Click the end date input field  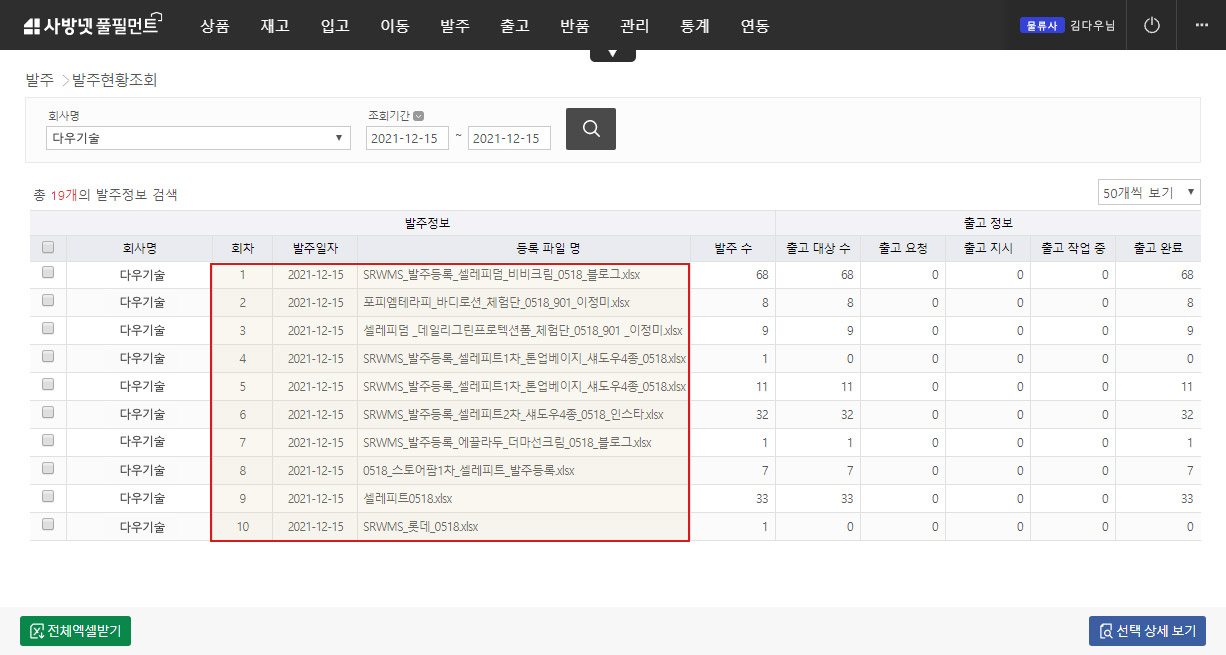click(509, 139)
